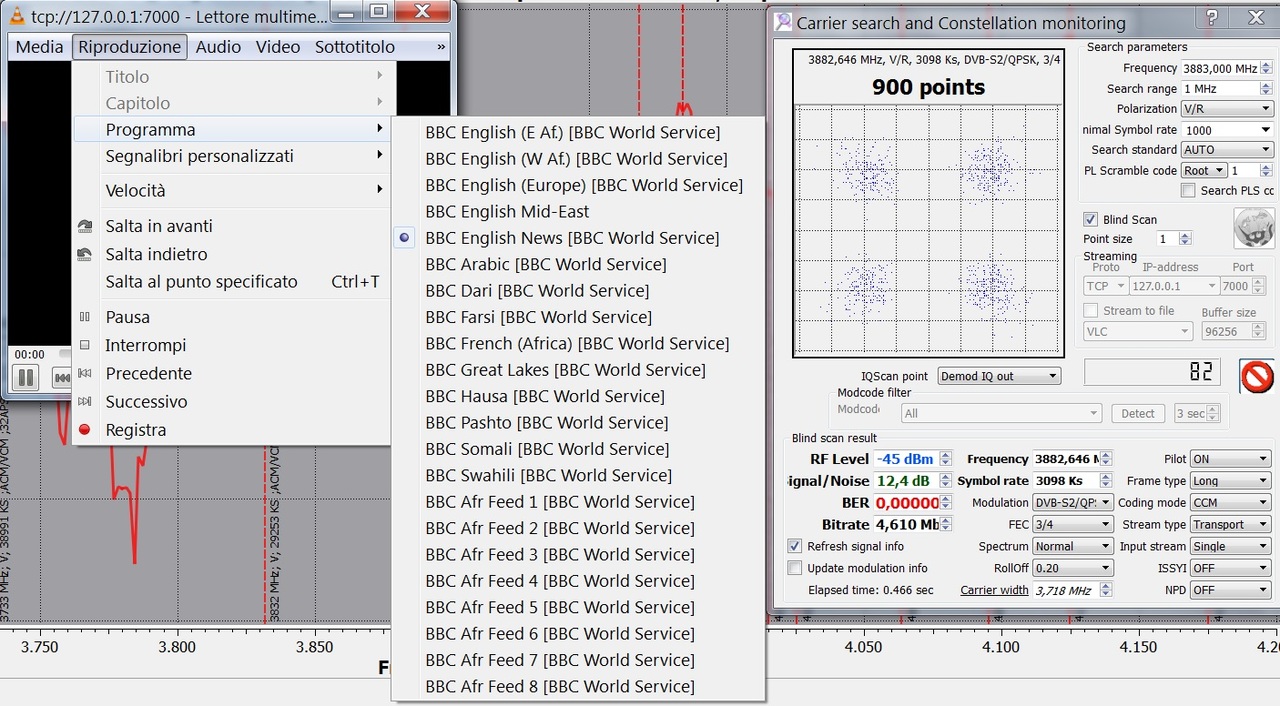Screen dimensions: 1280x706
Task: Select BBC Farsi program
Action: click(578, 317)
